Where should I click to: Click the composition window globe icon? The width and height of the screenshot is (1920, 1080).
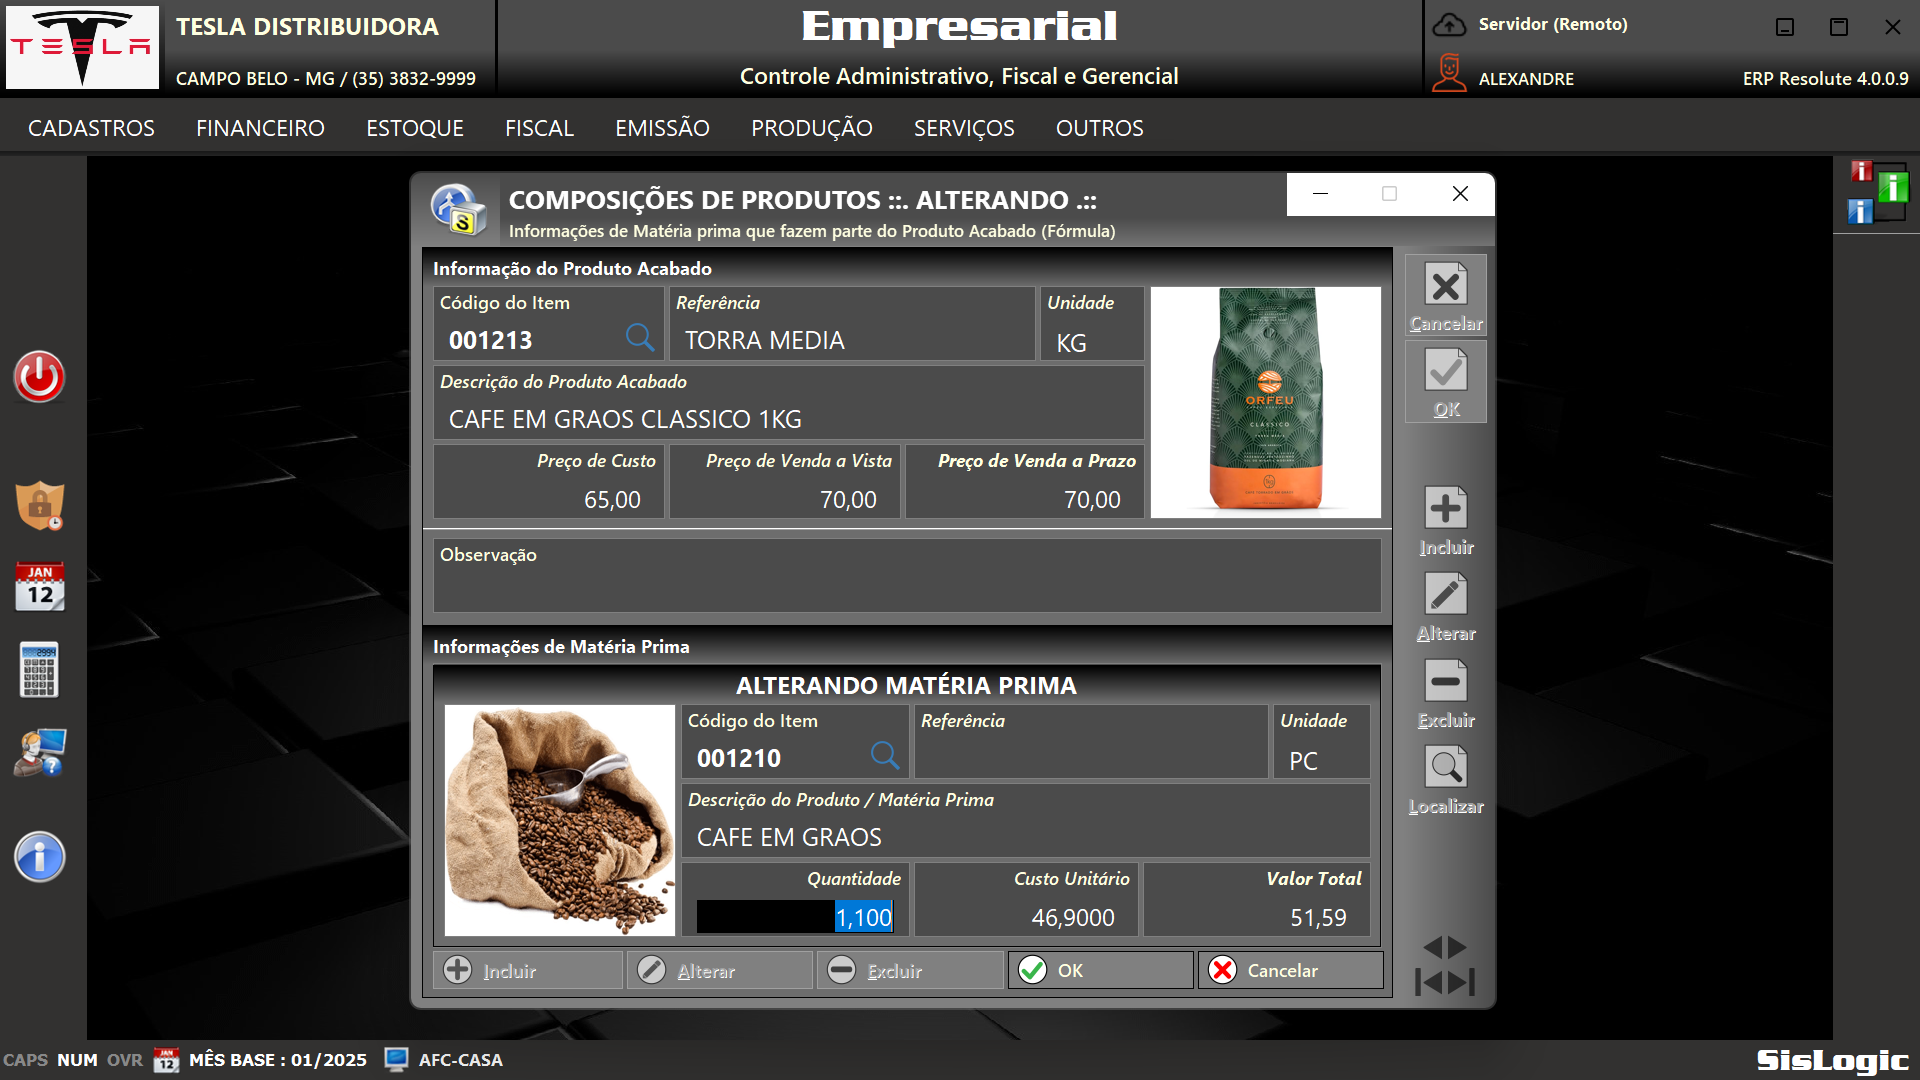[459, 210]
